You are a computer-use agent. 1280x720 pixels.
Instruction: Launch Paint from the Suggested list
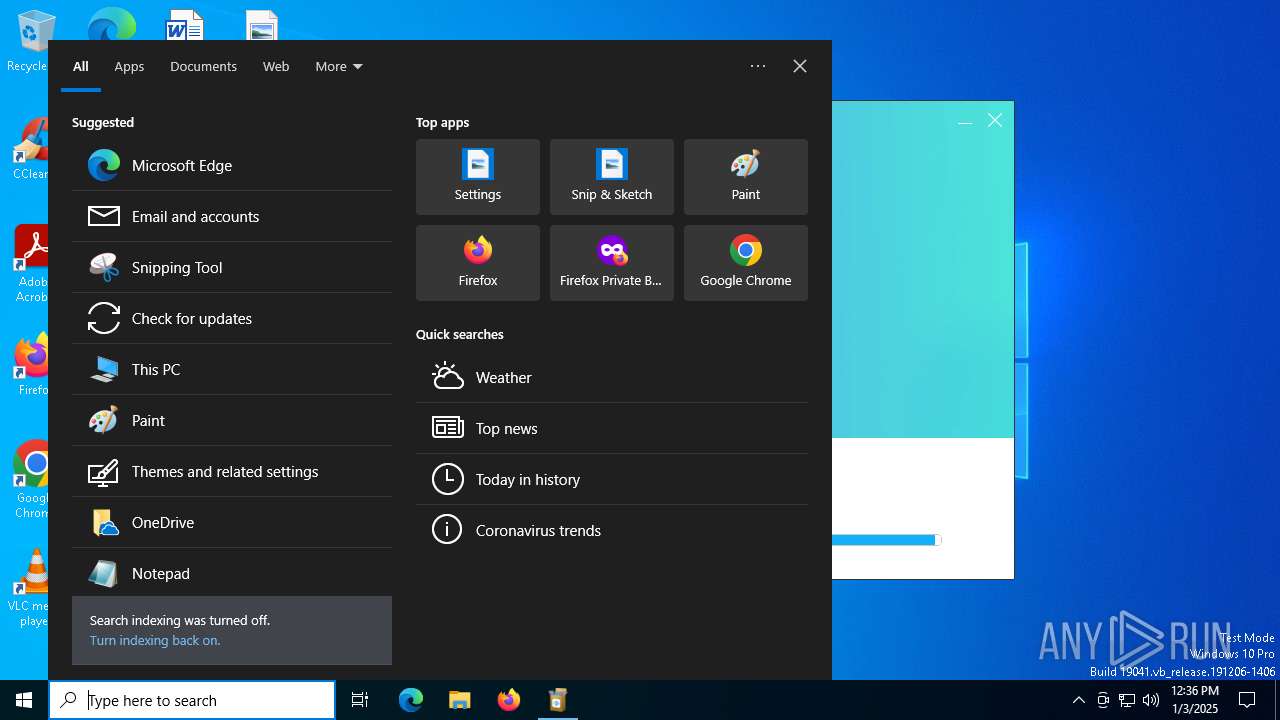pyautogui.click(x=232, y=421)
